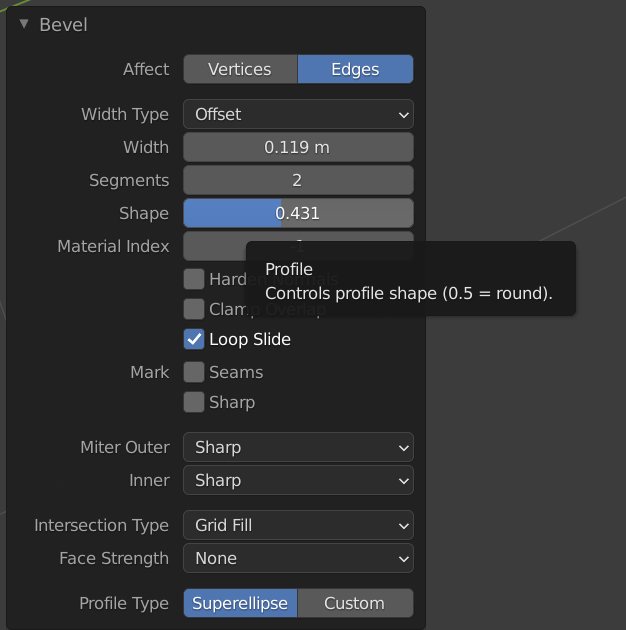Enable Mark Sharp checkbox
Viewport: 626px width, 630px height.
(194, 402)
